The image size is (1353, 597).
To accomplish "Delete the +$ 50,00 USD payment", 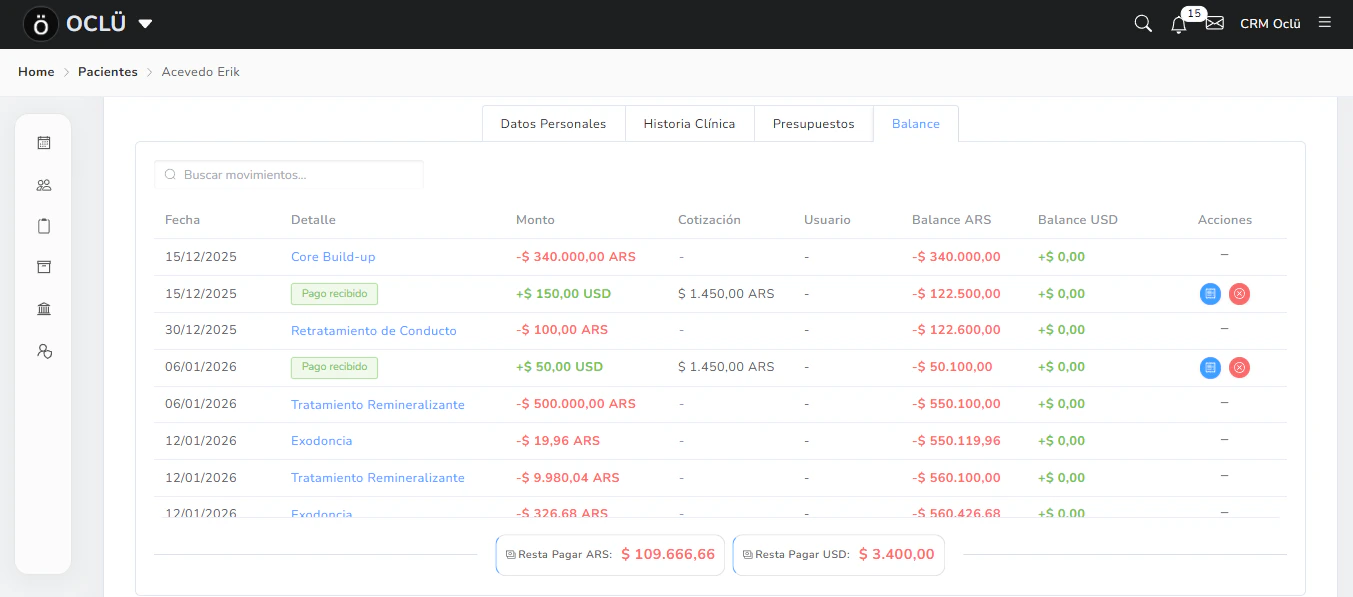I will click(x=1239, y=368).
